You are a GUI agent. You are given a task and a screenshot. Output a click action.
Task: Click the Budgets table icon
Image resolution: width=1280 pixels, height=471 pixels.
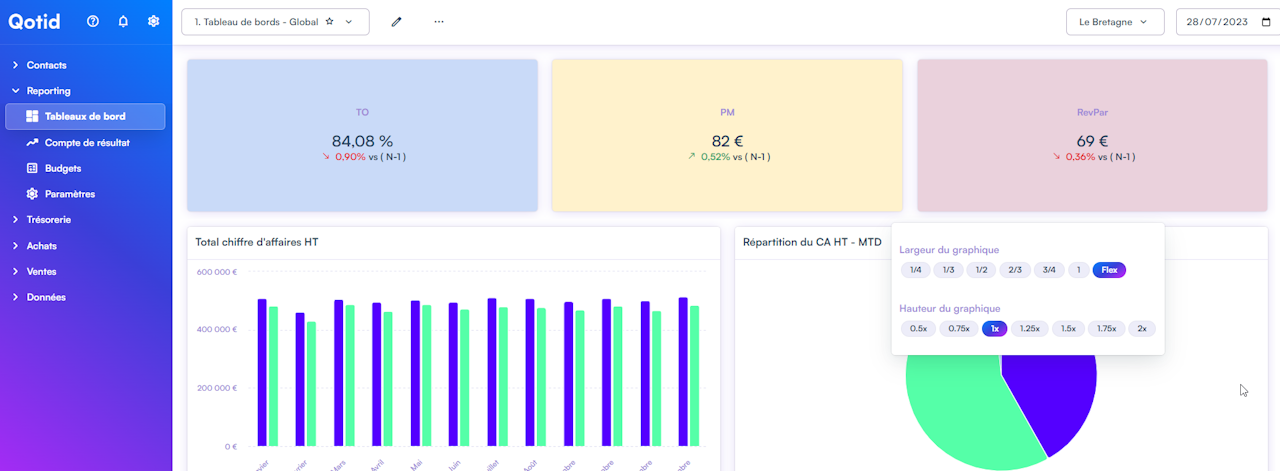coord(32,168)
